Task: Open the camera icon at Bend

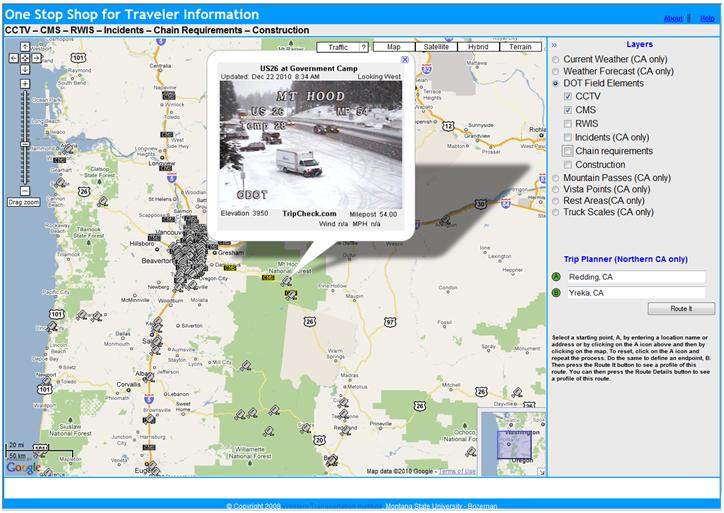Action: tap(332, 459)
